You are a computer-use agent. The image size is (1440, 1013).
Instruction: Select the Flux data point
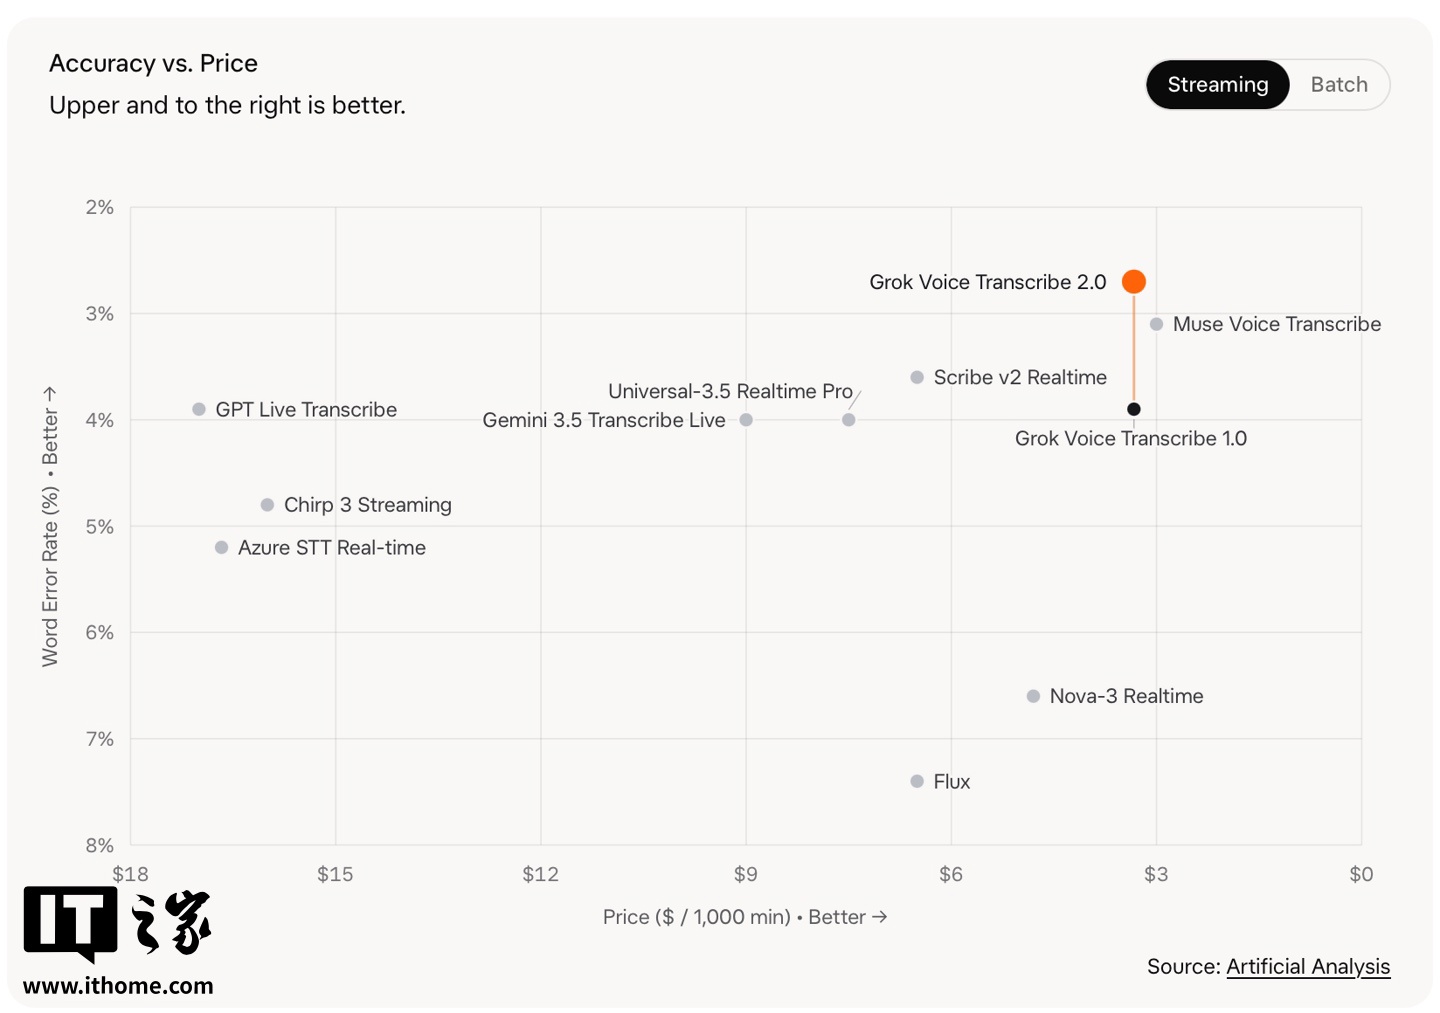coord(917,781)
